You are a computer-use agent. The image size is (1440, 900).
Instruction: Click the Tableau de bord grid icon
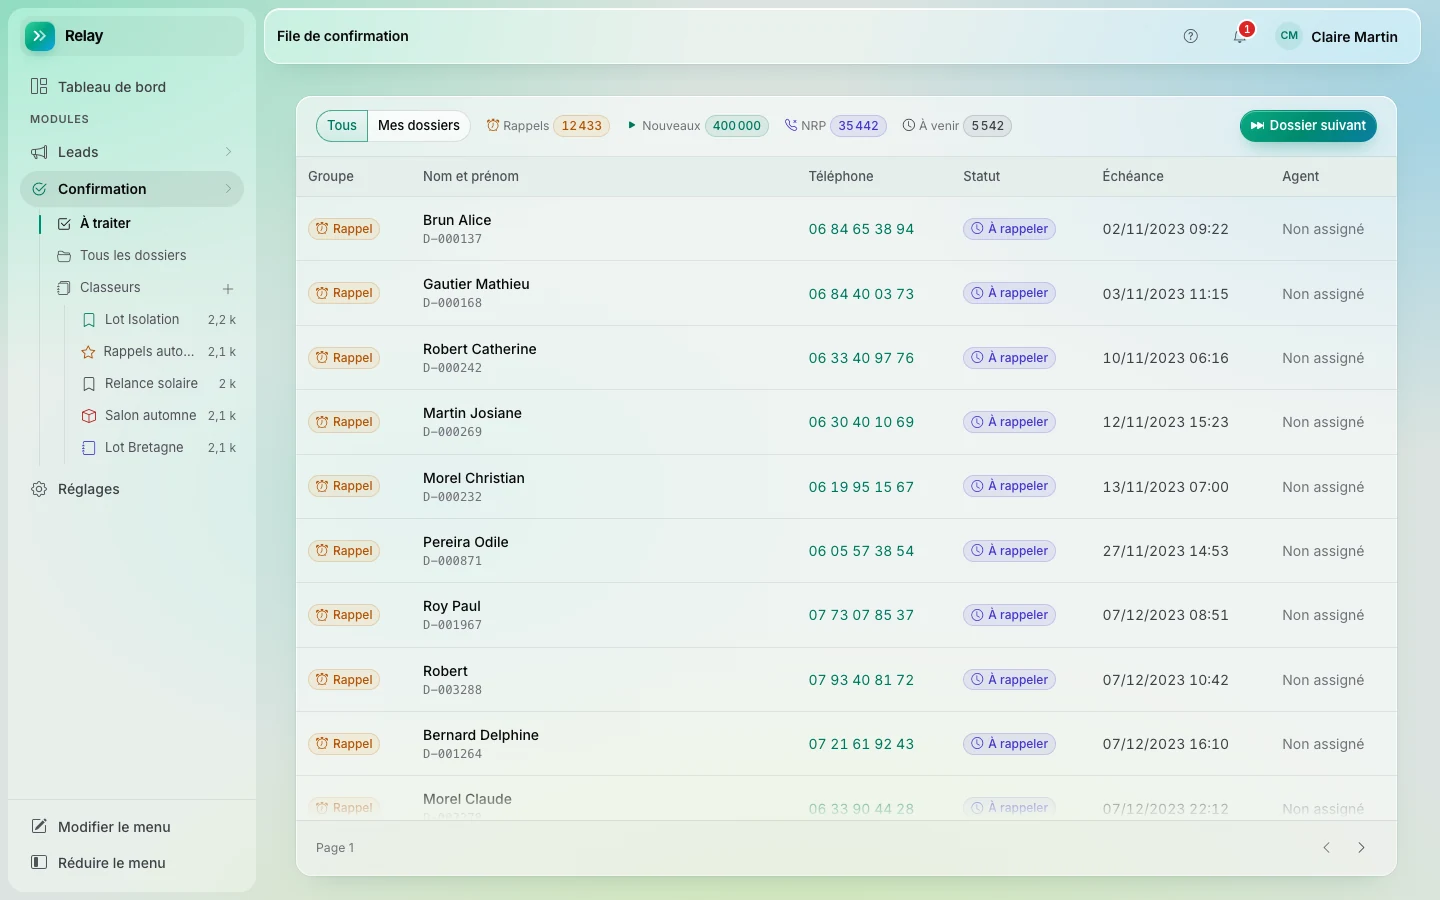point(39,87)
